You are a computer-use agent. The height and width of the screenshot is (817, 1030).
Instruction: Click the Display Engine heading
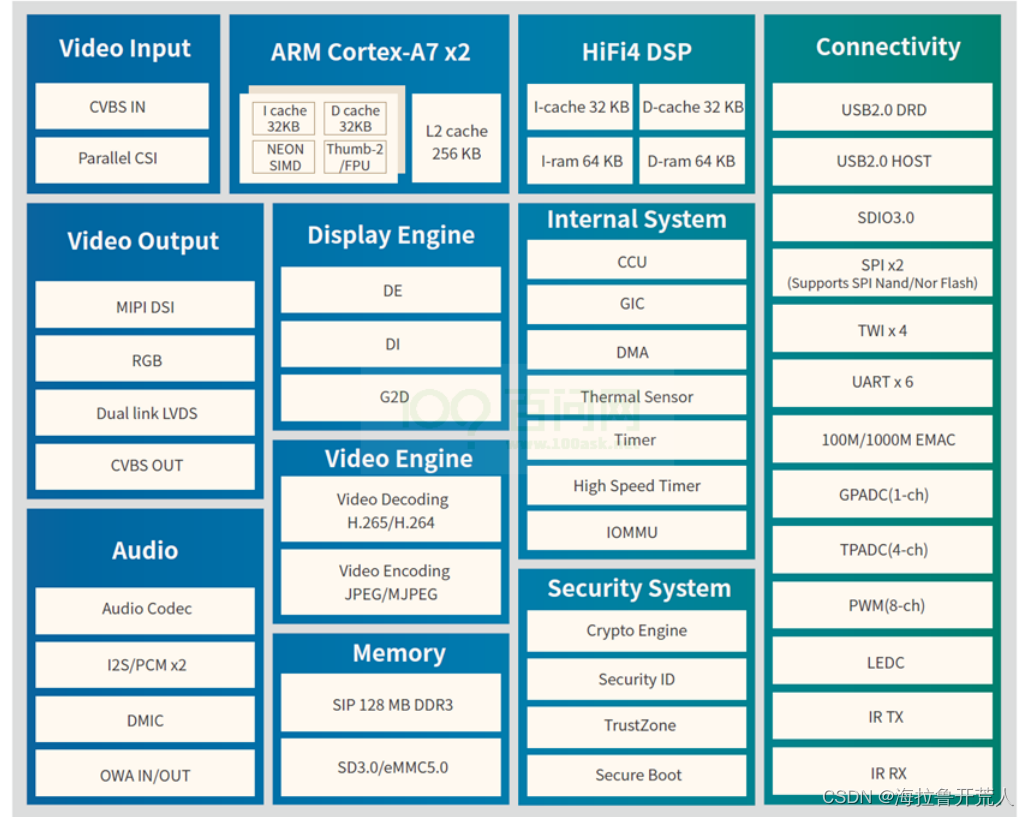[x=391, y=235]
